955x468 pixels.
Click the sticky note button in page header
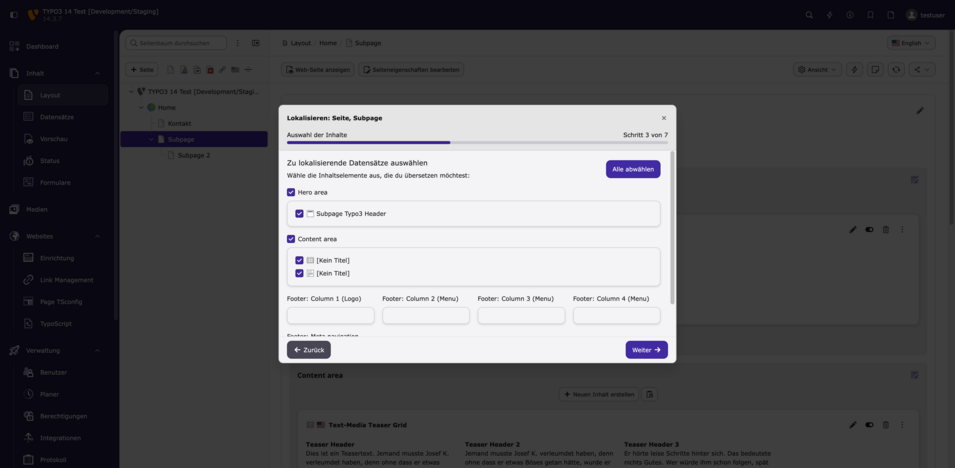coord(875,69)
